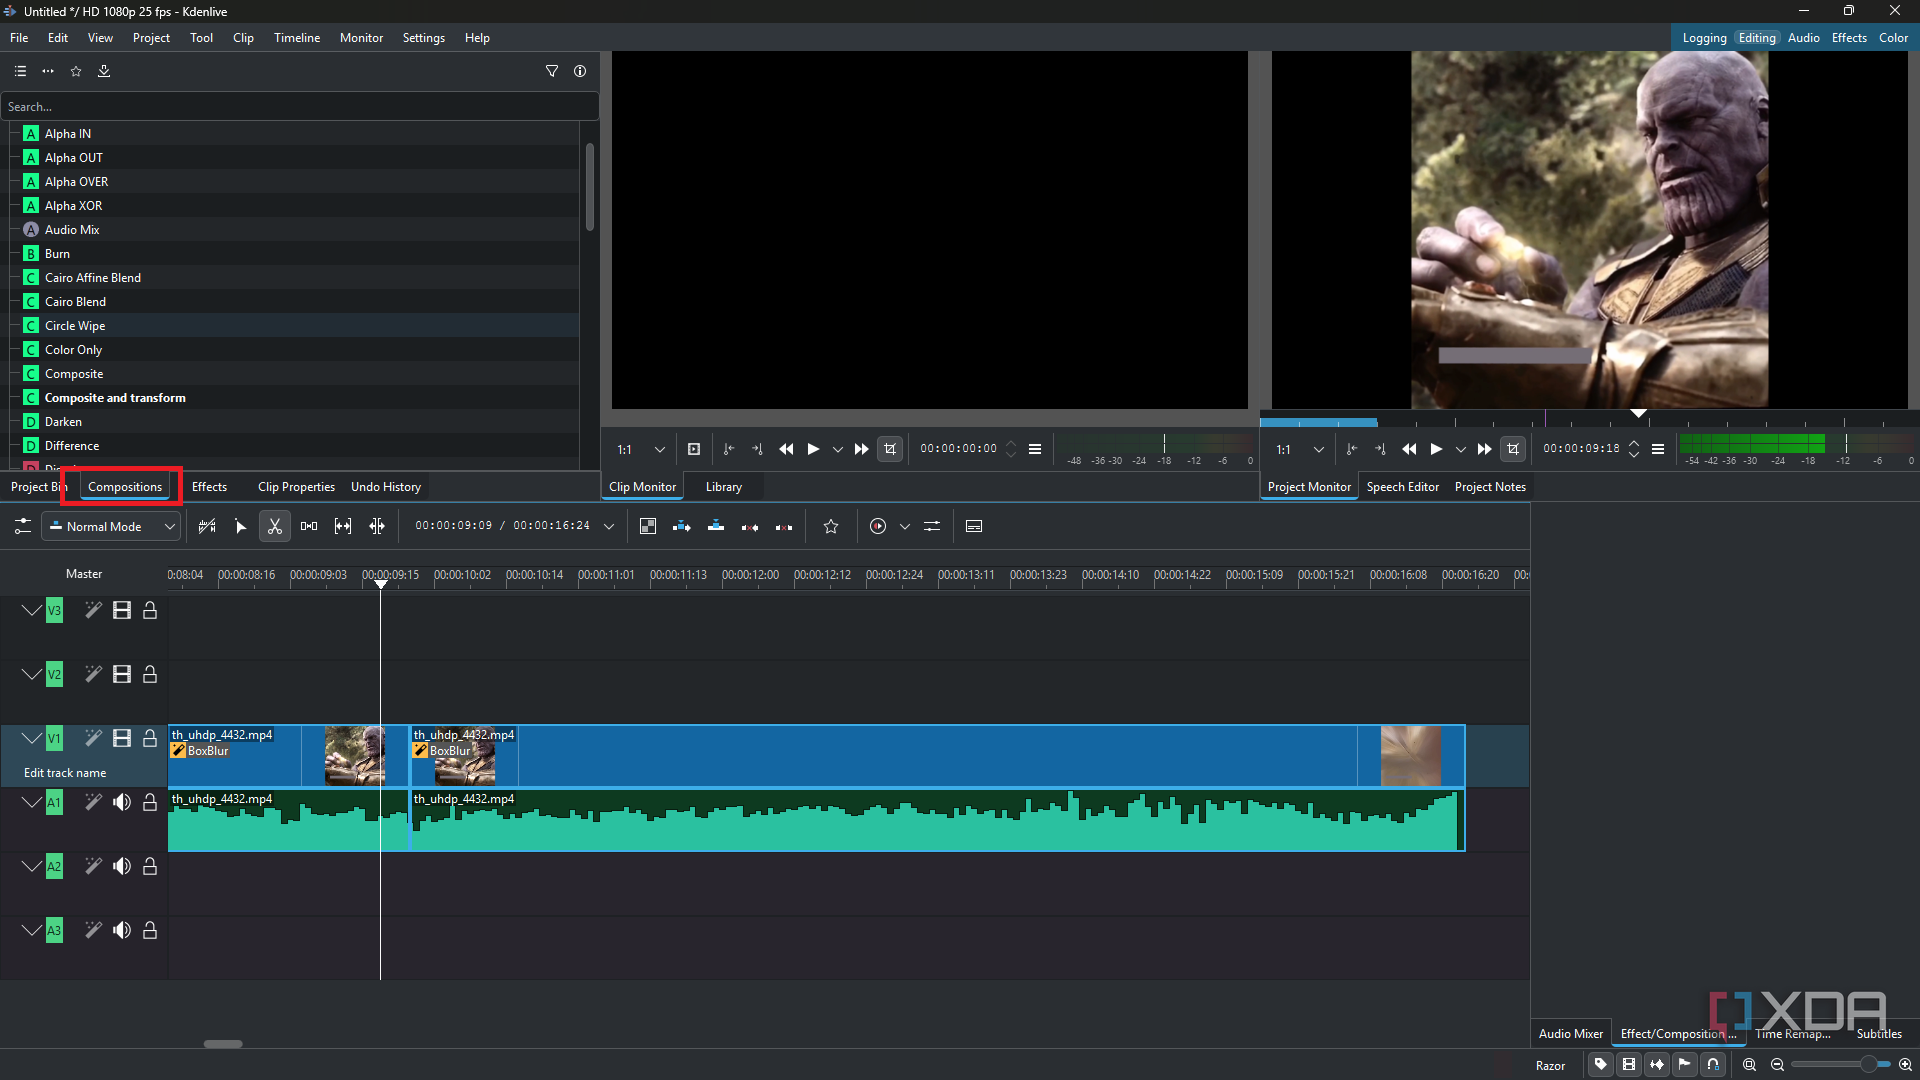Screen dimensions: 1920x1080
Task: Open Clip Monitor zoom 1:1 dropdown
Action: [640, 449]
